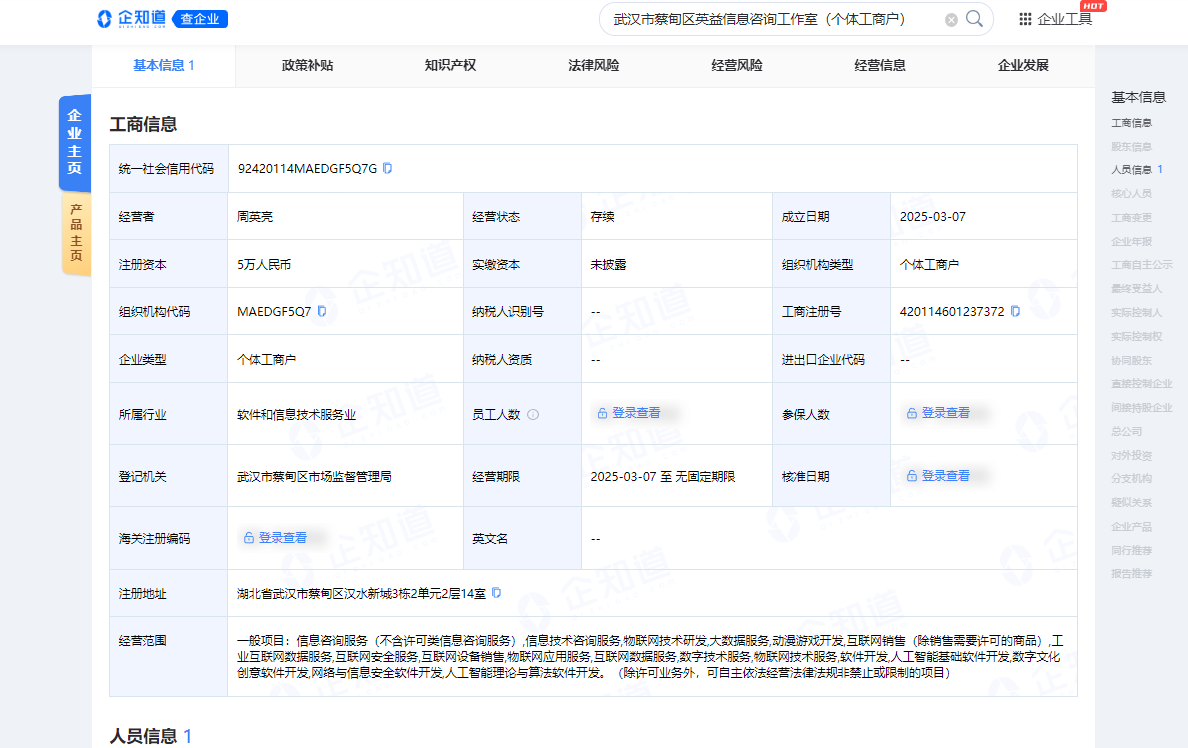Copy the unified social credit code

coord(388,168)
